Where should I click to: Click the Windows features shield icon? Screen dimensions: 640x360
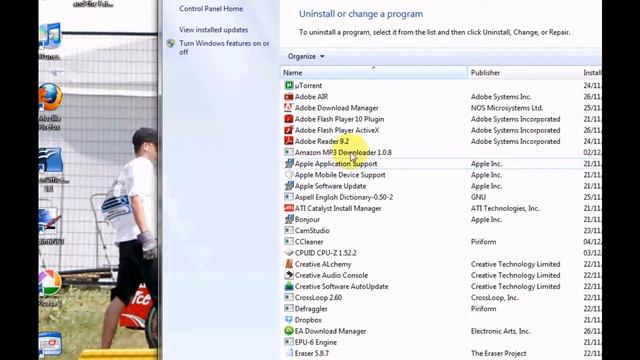coord(171,43)
